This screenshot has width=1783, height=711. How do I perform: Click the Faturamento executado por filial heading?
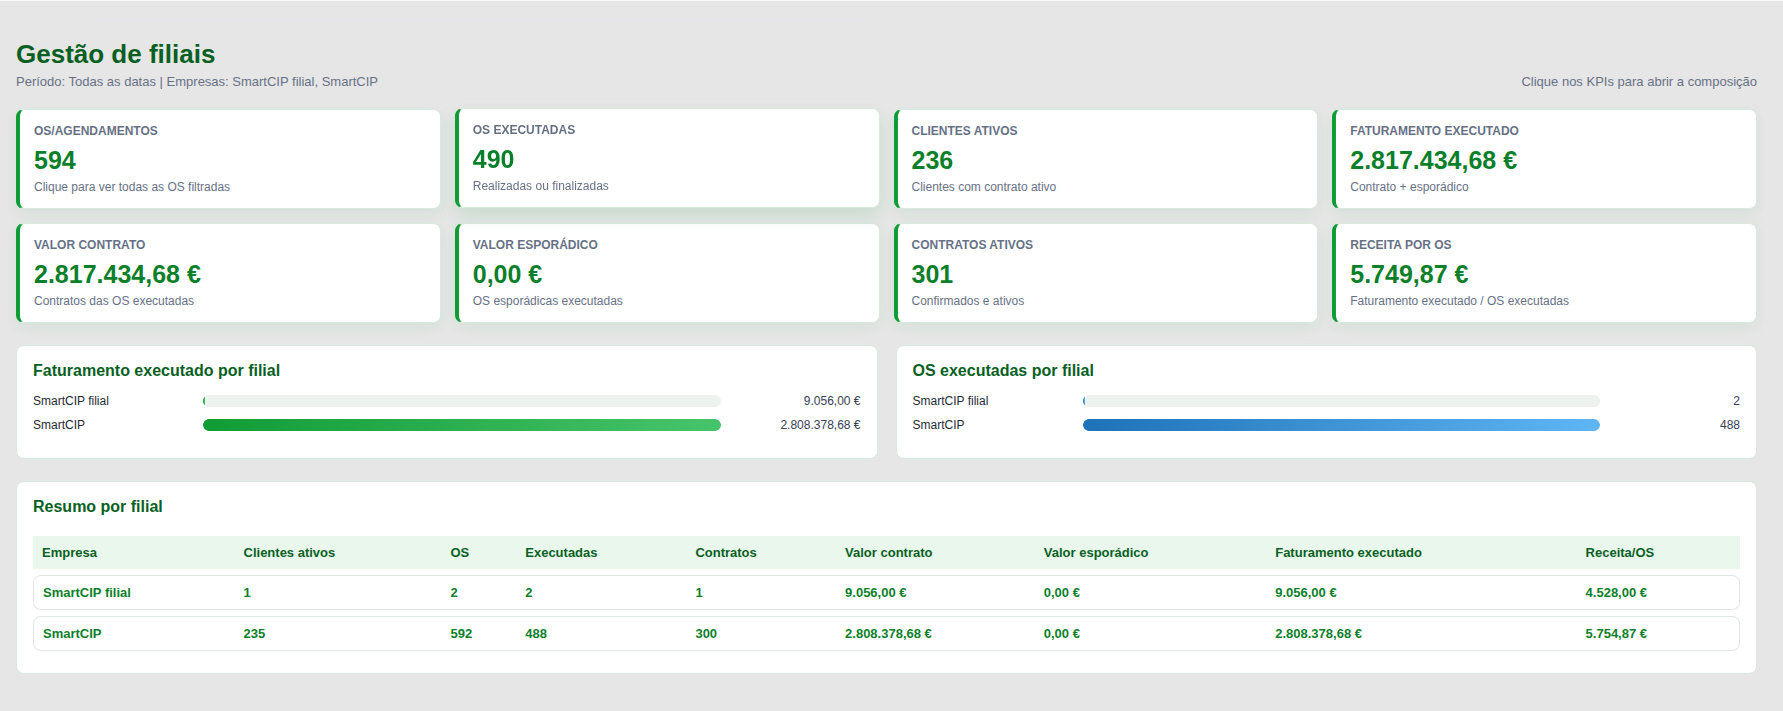pyautogui.click(x=156, y=371)
